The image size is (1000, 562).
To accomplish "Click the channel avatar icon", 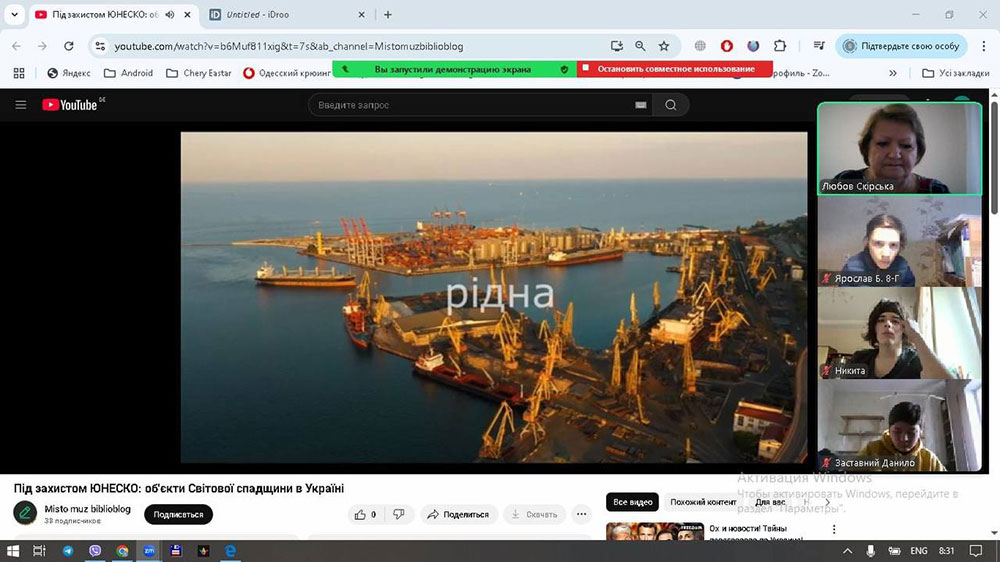I will (x=25, y=513).
